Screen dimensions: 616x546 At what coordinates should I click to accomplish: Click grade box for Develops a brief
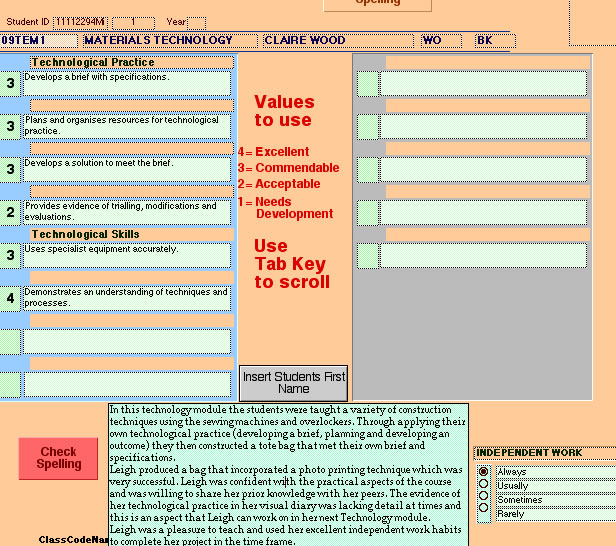pos(10,83)
